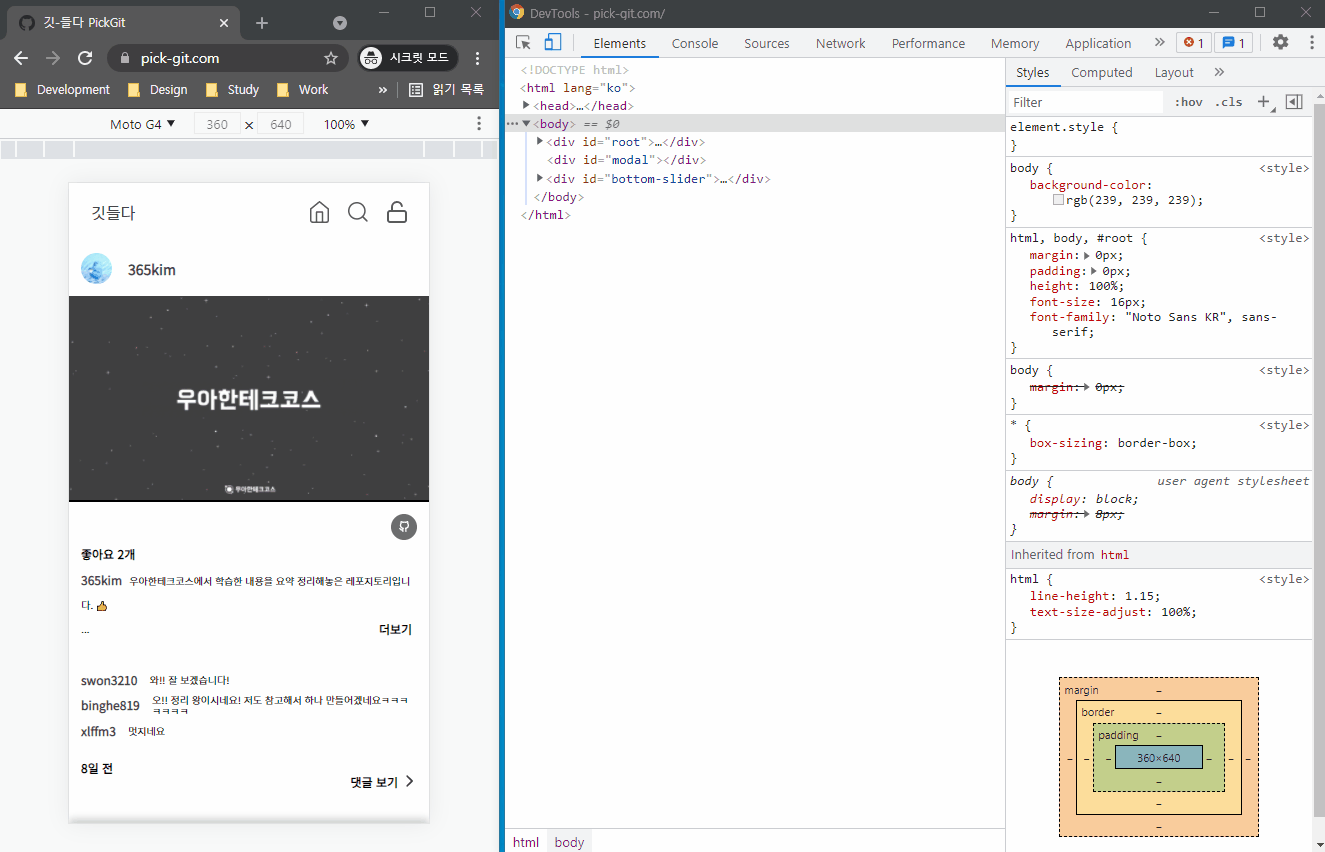Switch to the Computed styles tab
Screen dimensions: 1325x852
click(1101, 72)
